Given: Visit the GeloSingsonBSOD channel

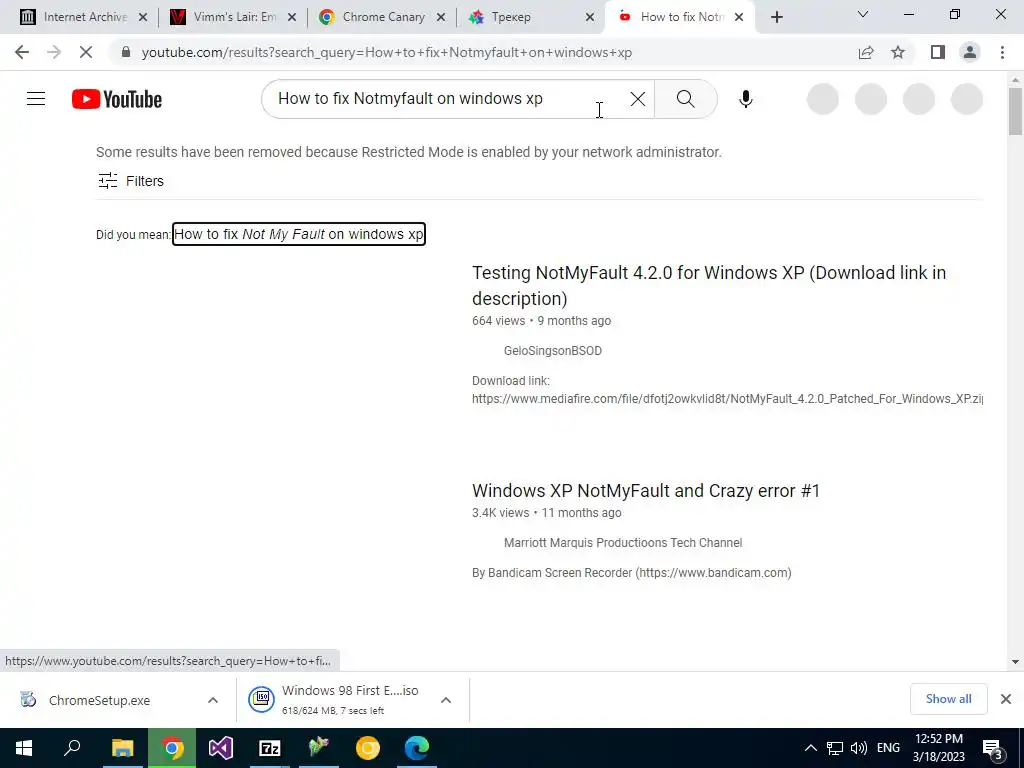Looking at the screenshot, I should [x=552, y=351].
